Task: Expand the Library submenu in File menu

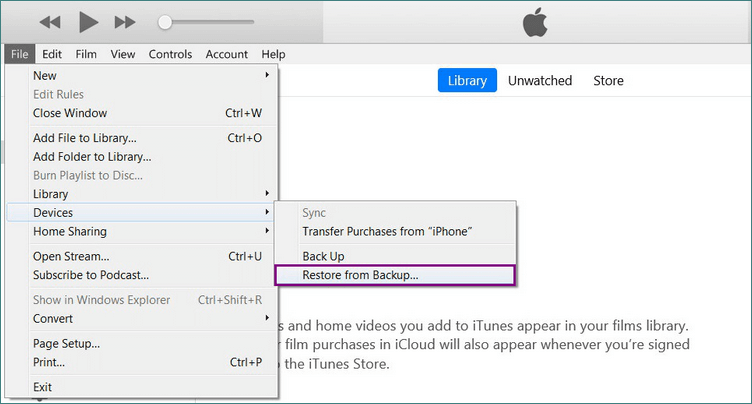Action: (x=141, y=194)
